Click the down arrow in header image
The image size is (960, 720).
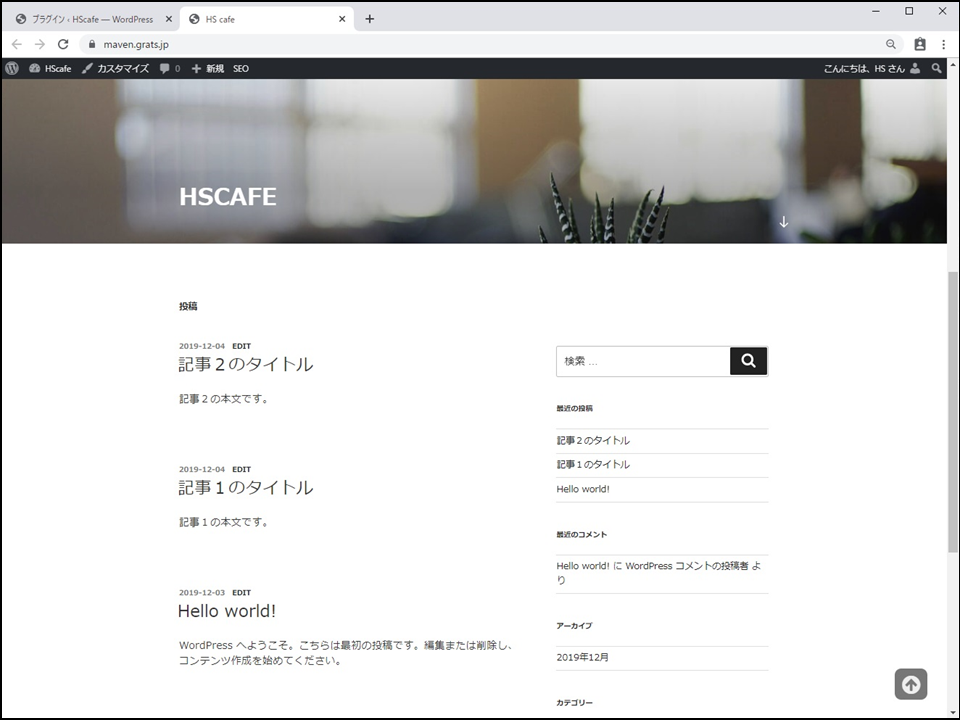click(x=784, y=222)
